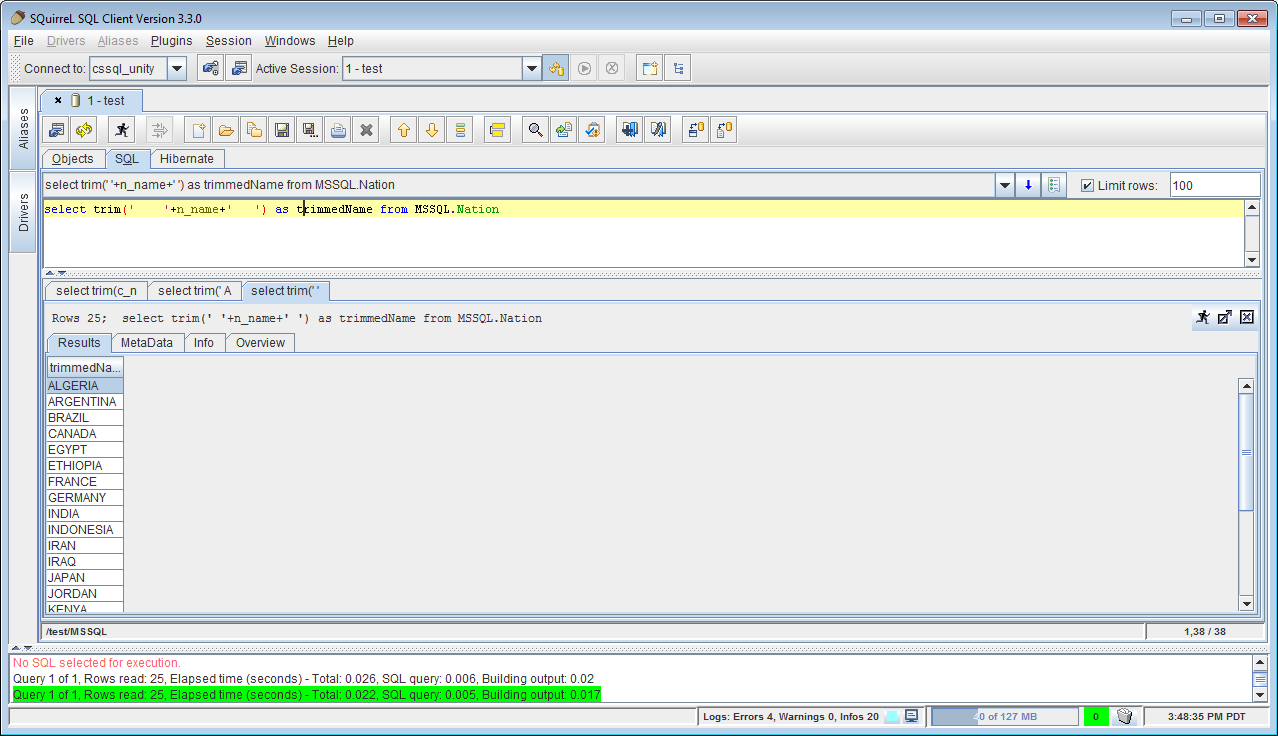1278x736 pixels.
Task: Expand the Active Session dropdown
Action: point(532,69)
